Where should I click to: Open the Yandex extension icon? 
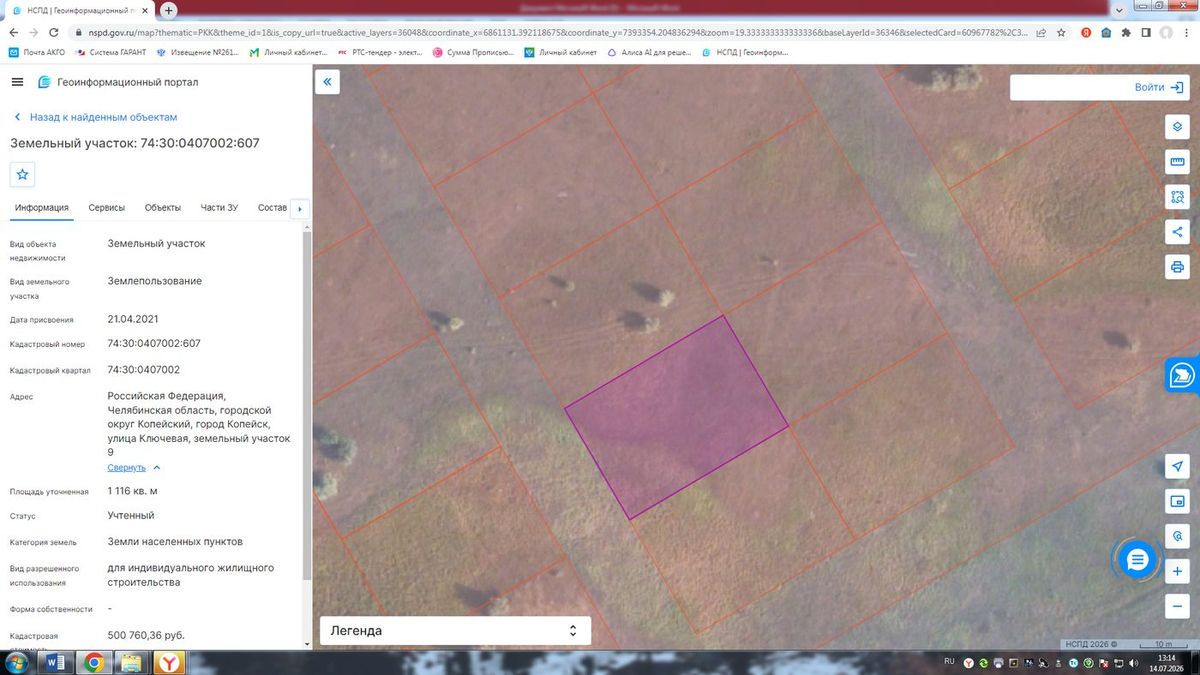(1085, 32)
